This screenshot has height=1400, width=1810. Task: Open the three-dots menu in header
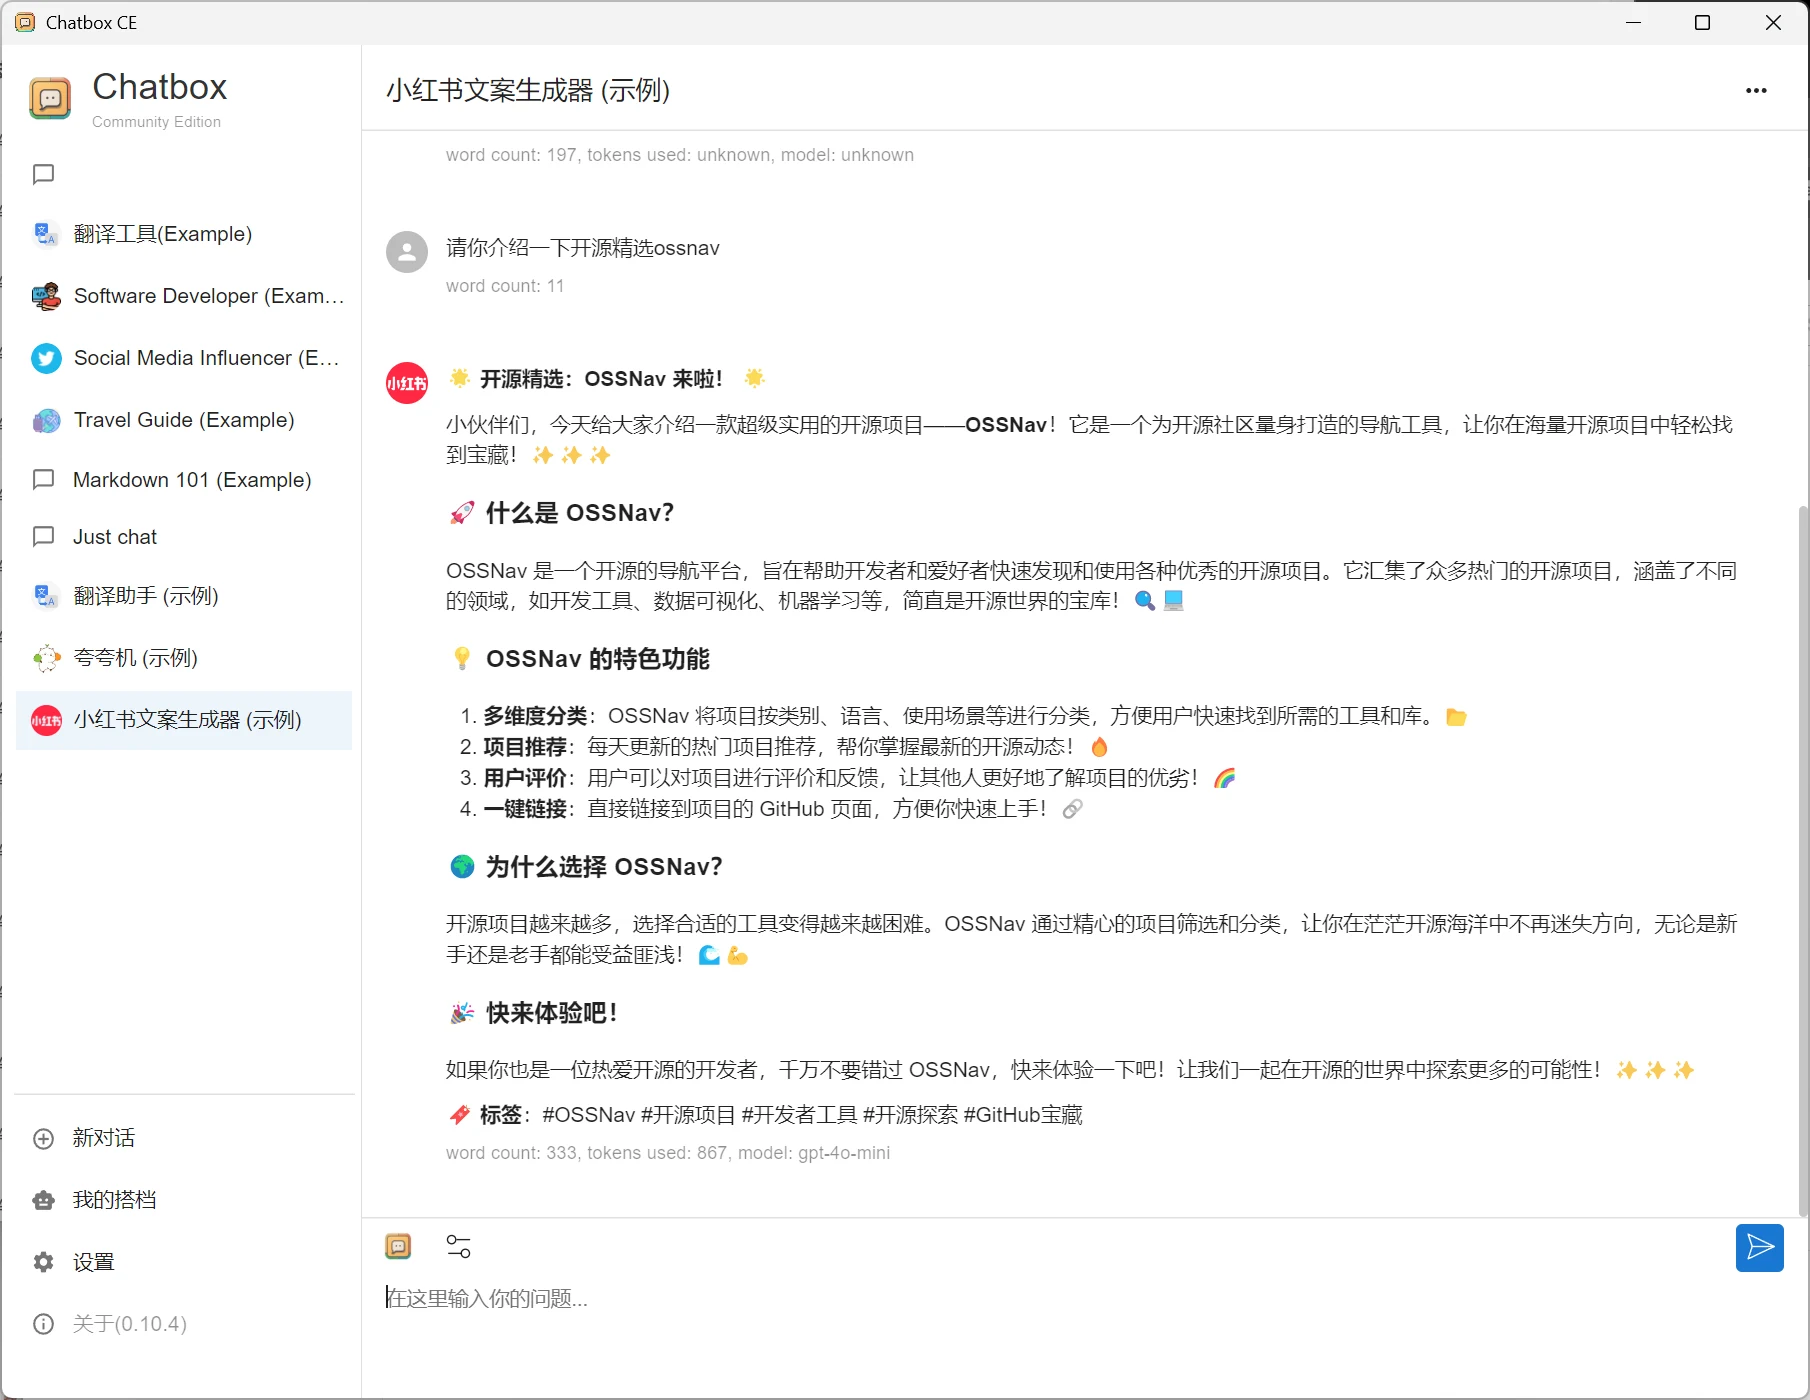pos(1756,91)
